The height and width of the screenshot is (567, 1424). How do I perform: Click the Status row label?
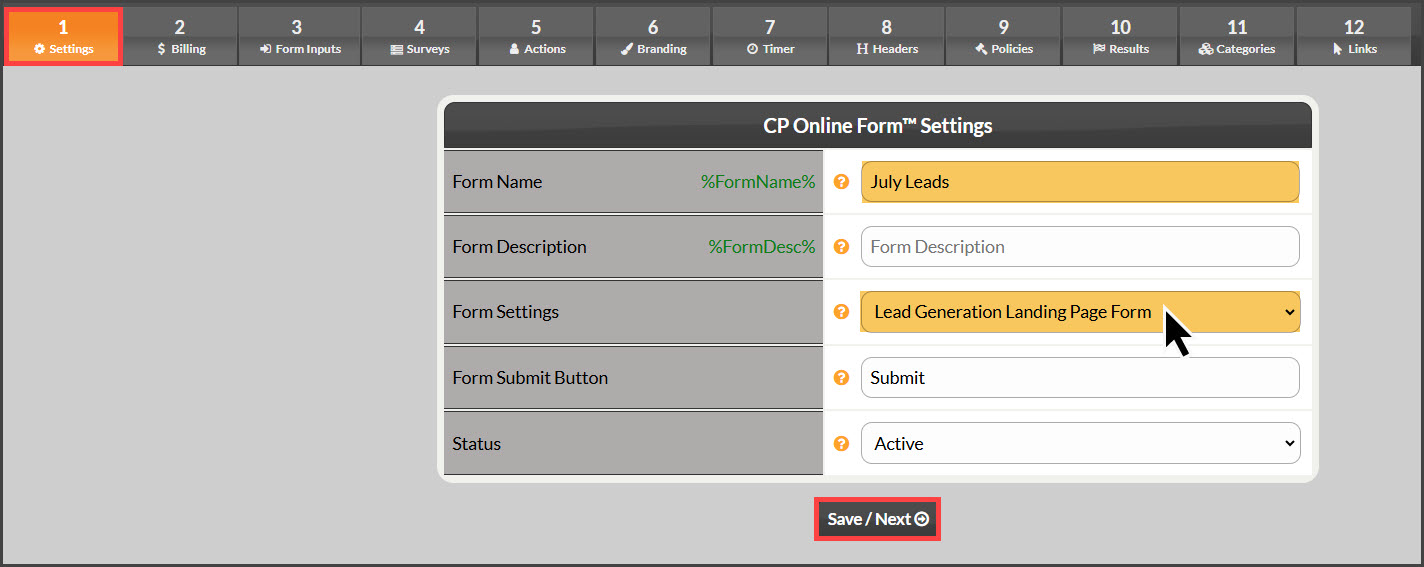pyautogui.click(x=476, y=444)
